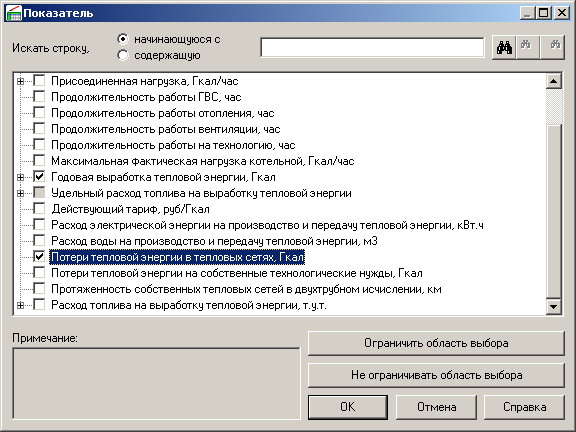Uncheck 'Потери тепловой энергии в тепловых сетях'
576x432 pixels.
pyautogui.click(x=39, y=256)
